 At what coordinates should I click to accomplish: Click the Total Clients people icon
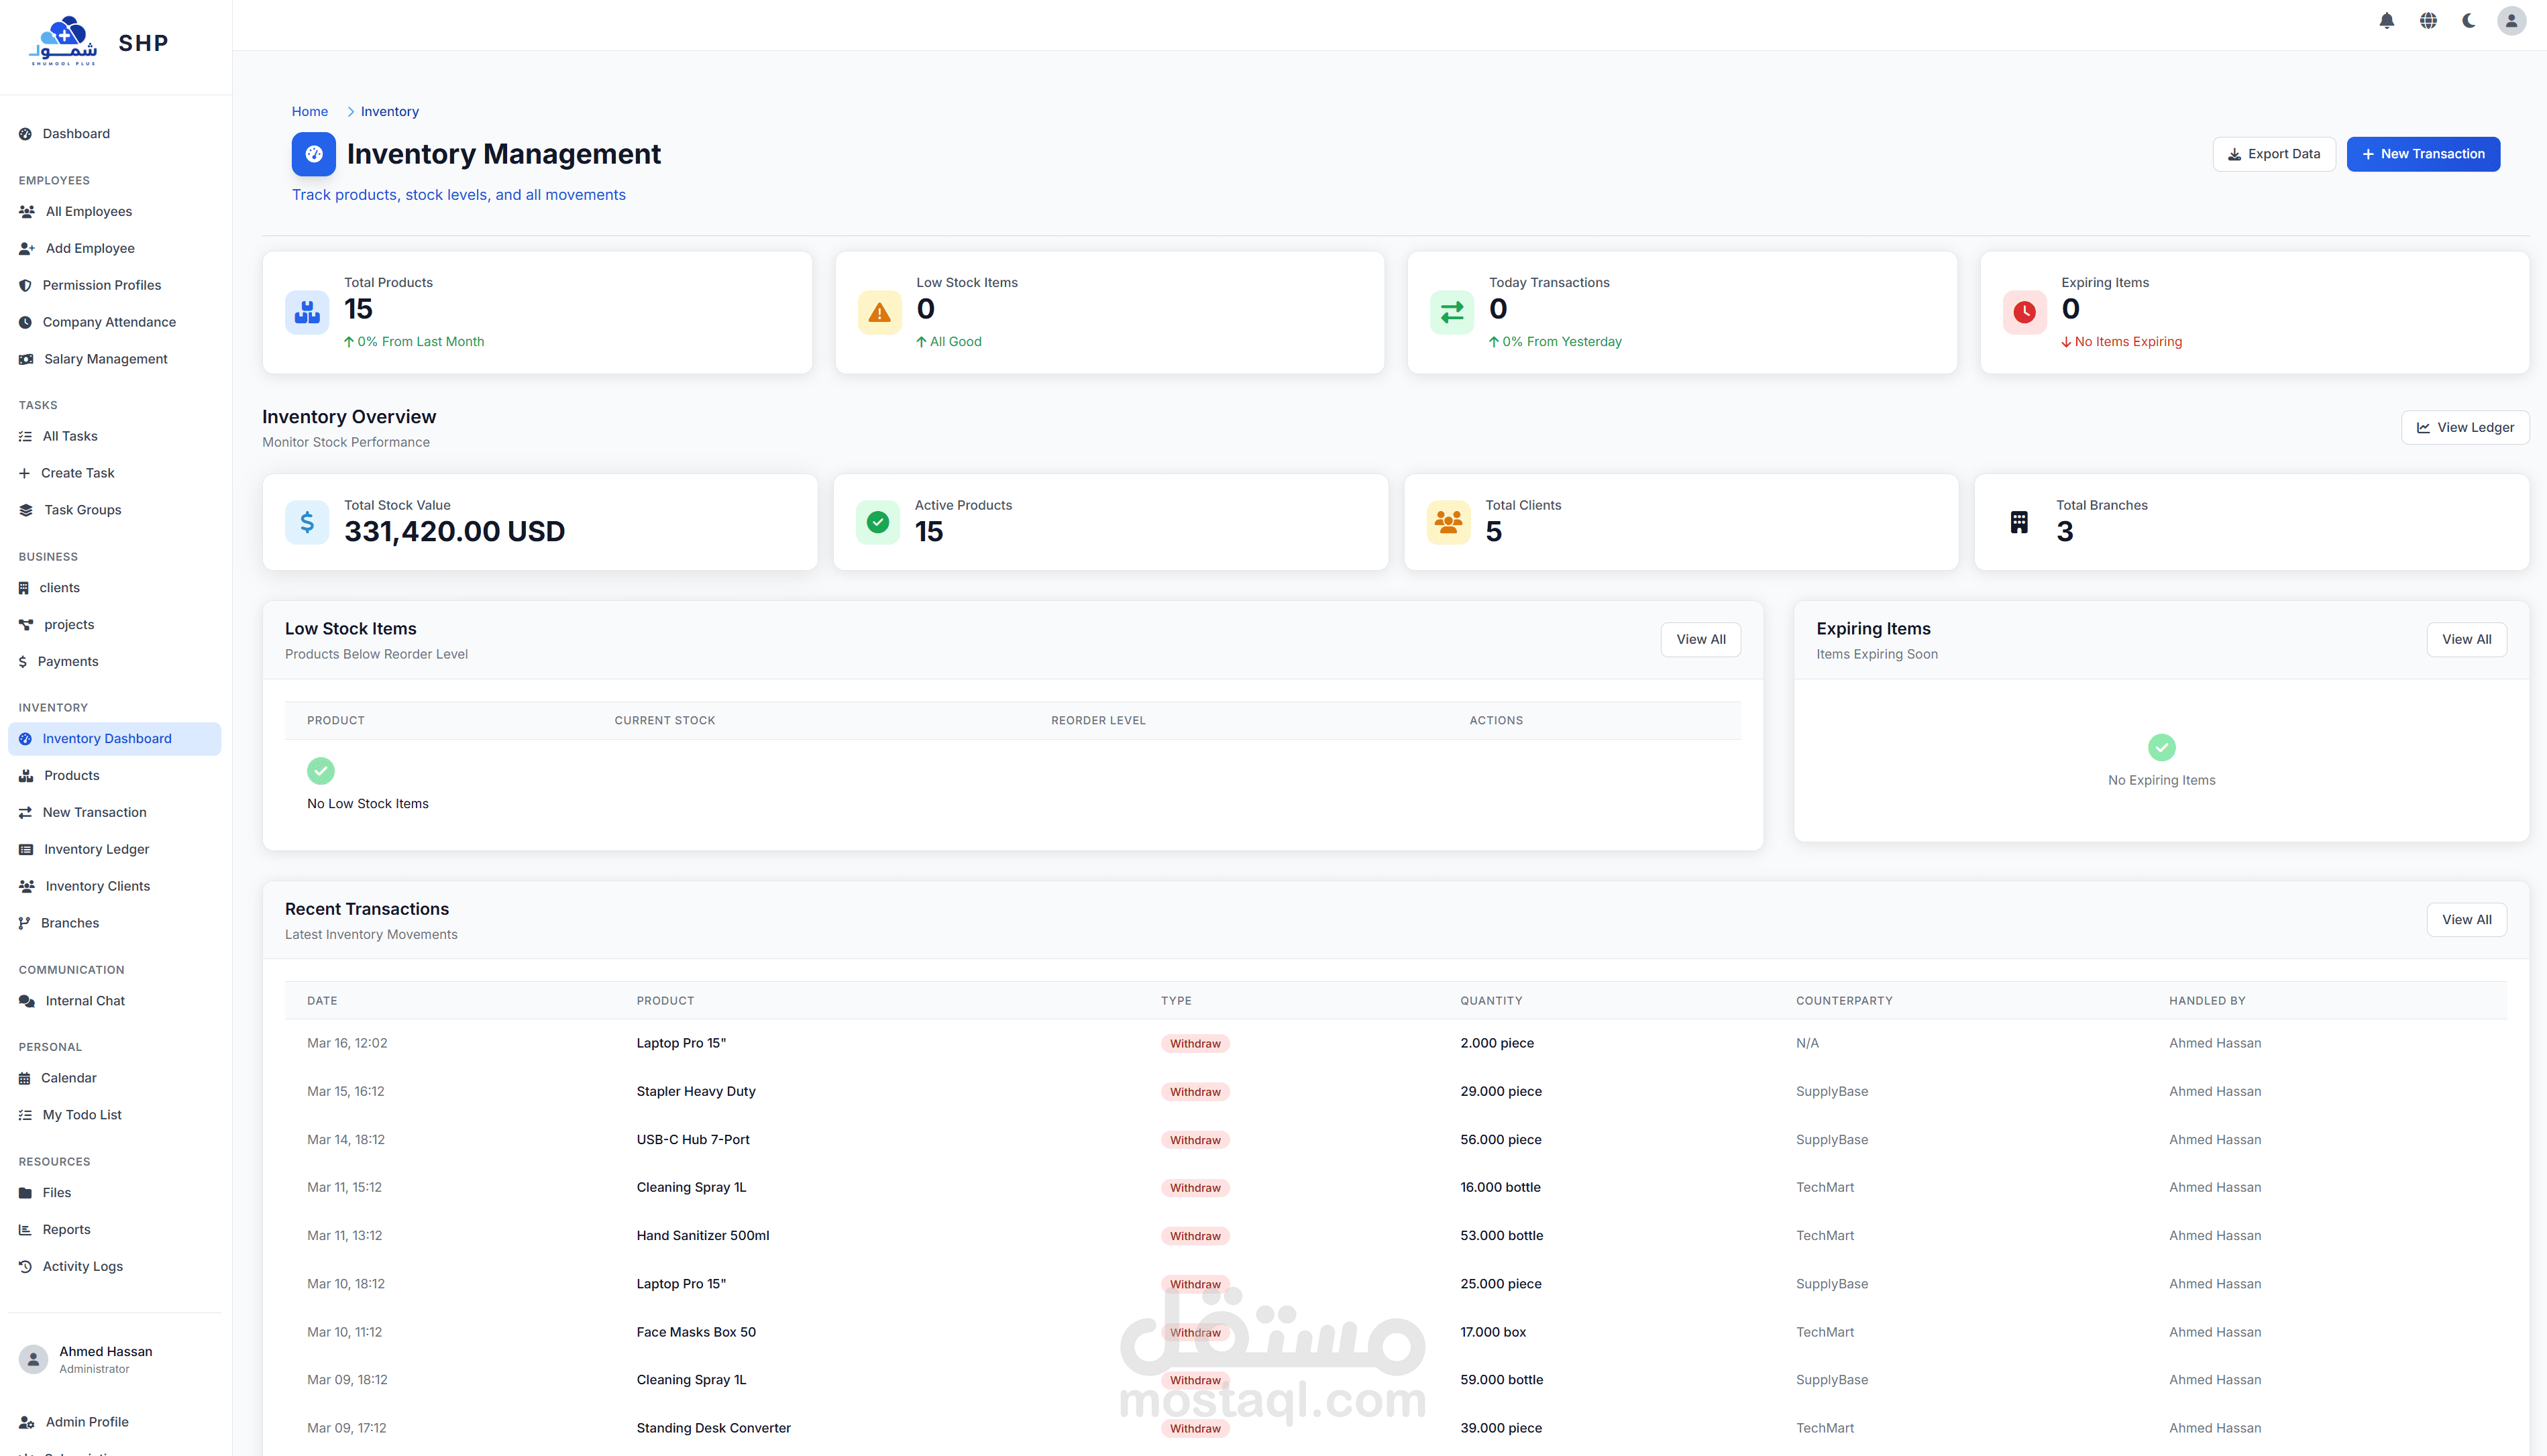click(1448, 522)
